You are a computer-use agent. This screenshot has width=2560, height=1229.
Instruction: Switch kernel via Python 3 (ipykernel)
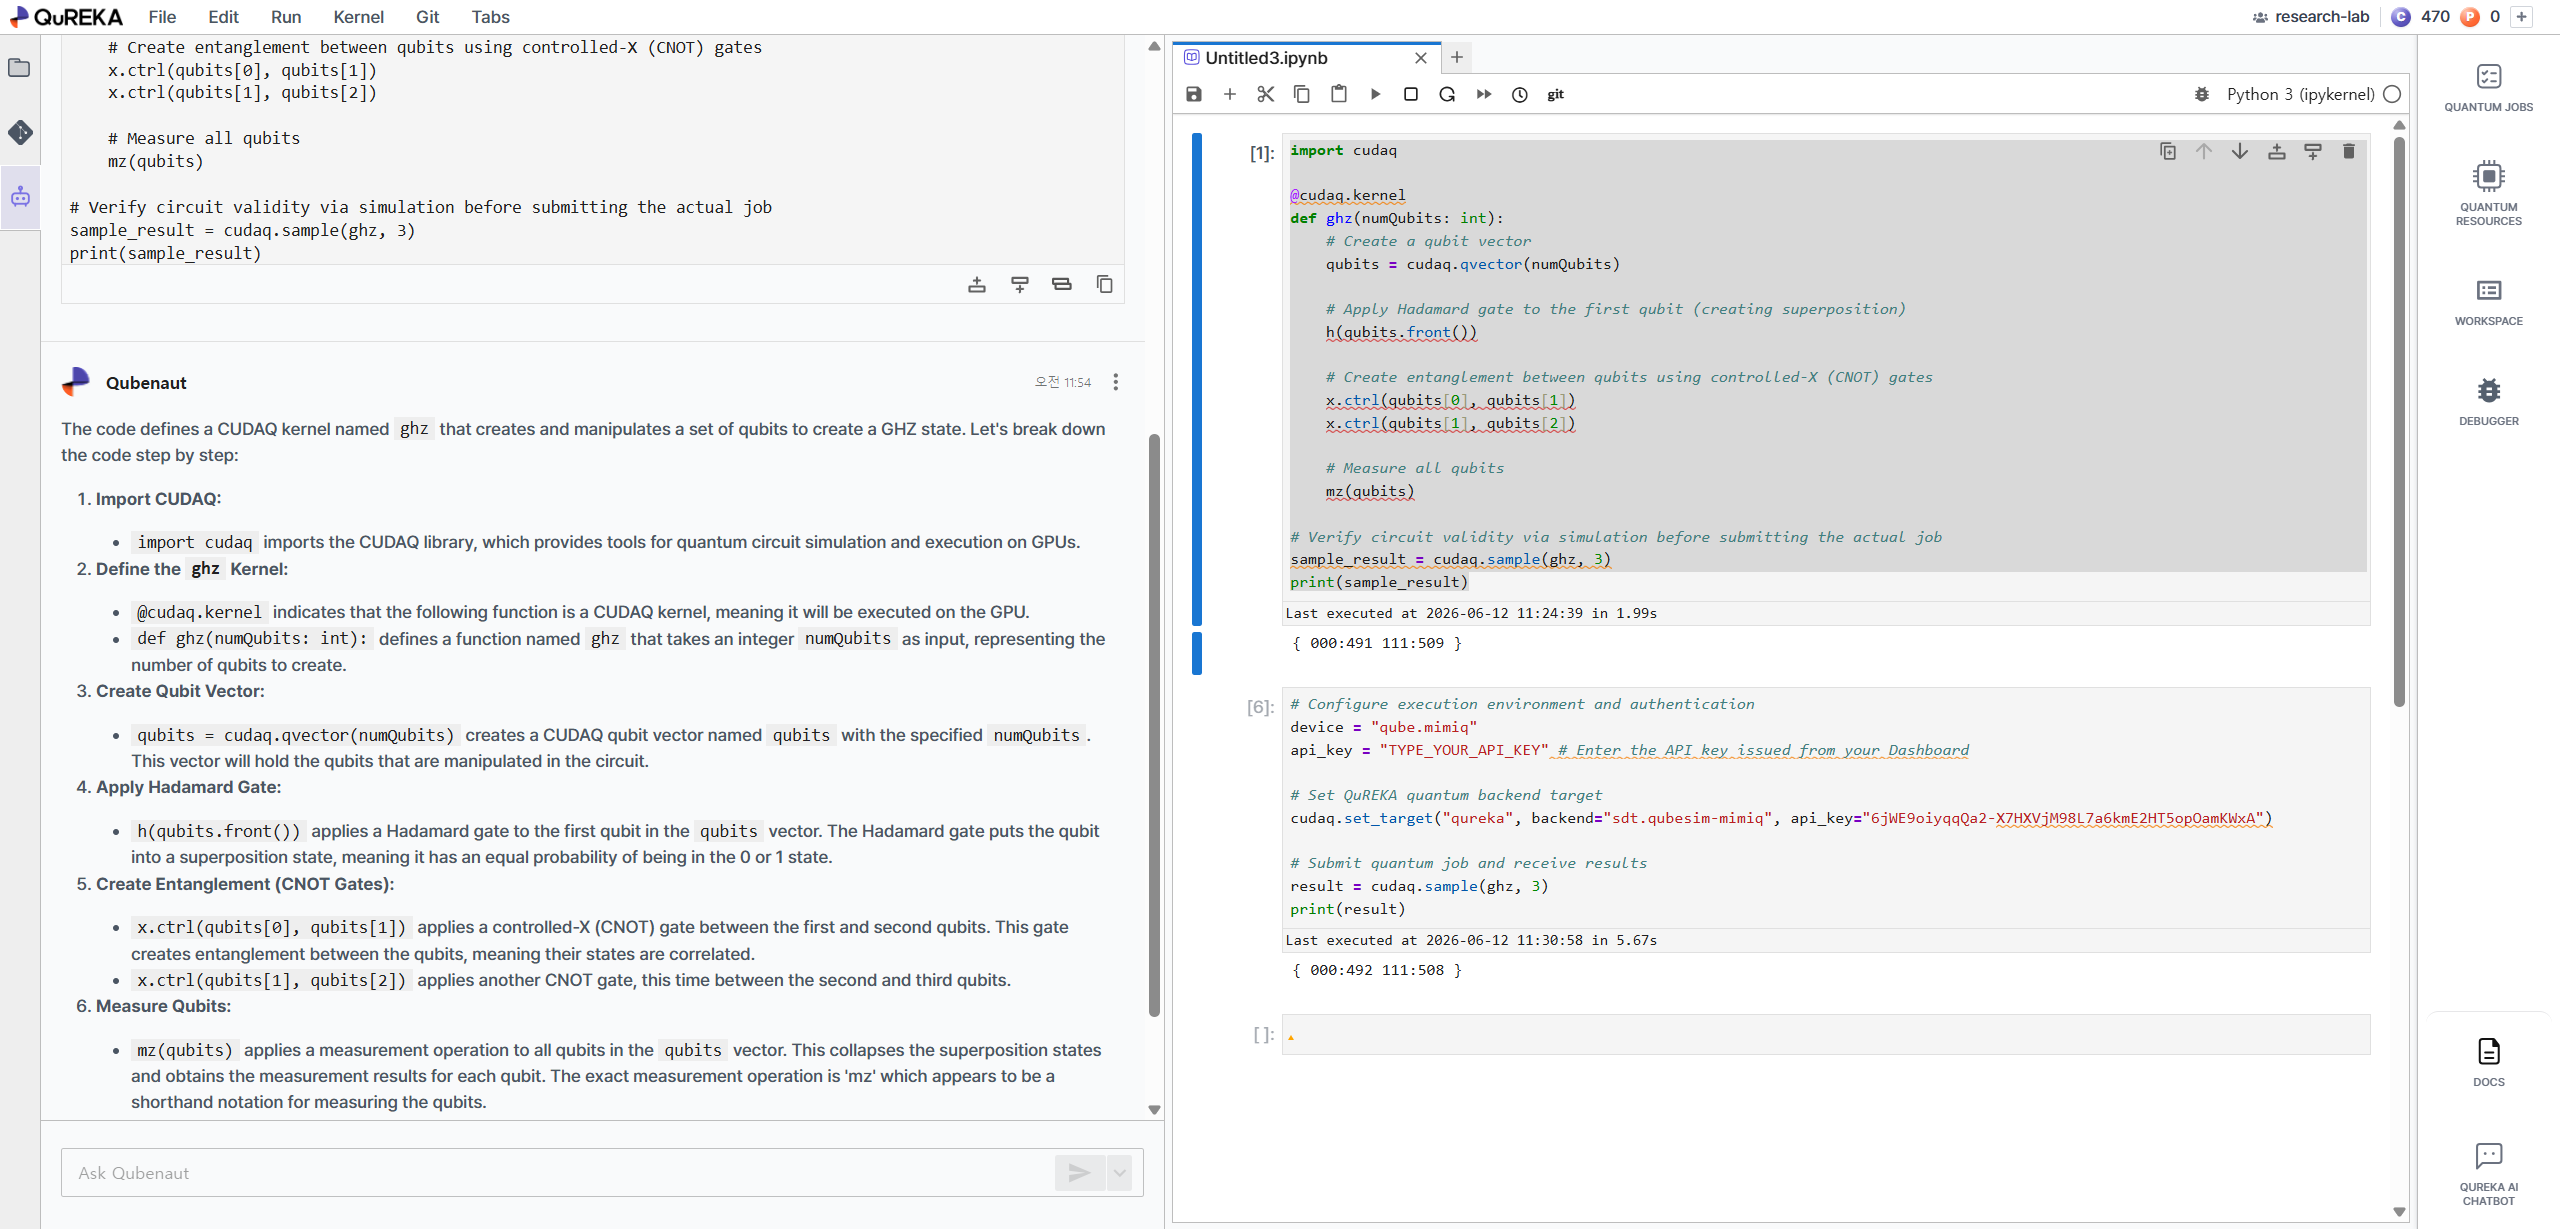pyautogui.click(x=2300, y=94)
